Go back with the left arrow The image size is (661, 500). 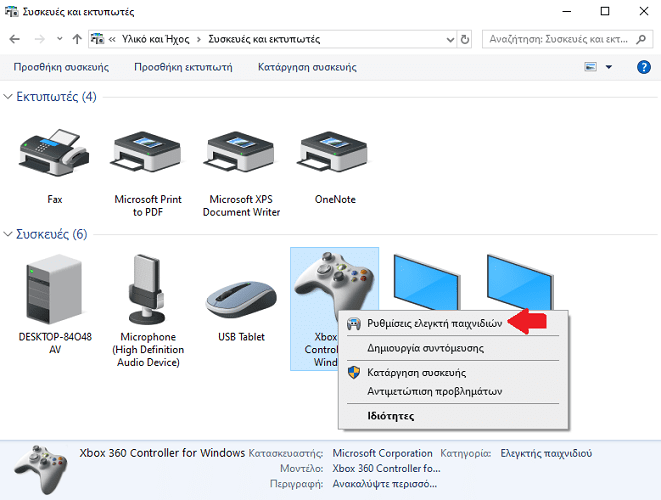[x=15, y=39]
